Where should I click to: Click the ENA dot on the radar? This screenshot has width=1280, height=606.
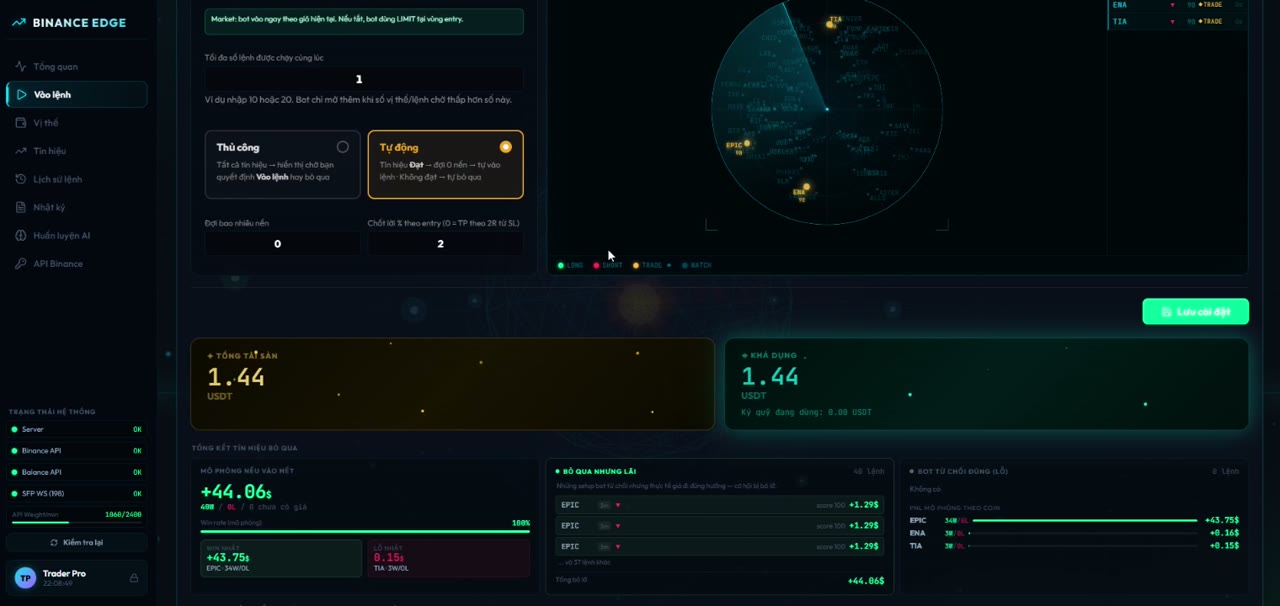tap(806, 187)
